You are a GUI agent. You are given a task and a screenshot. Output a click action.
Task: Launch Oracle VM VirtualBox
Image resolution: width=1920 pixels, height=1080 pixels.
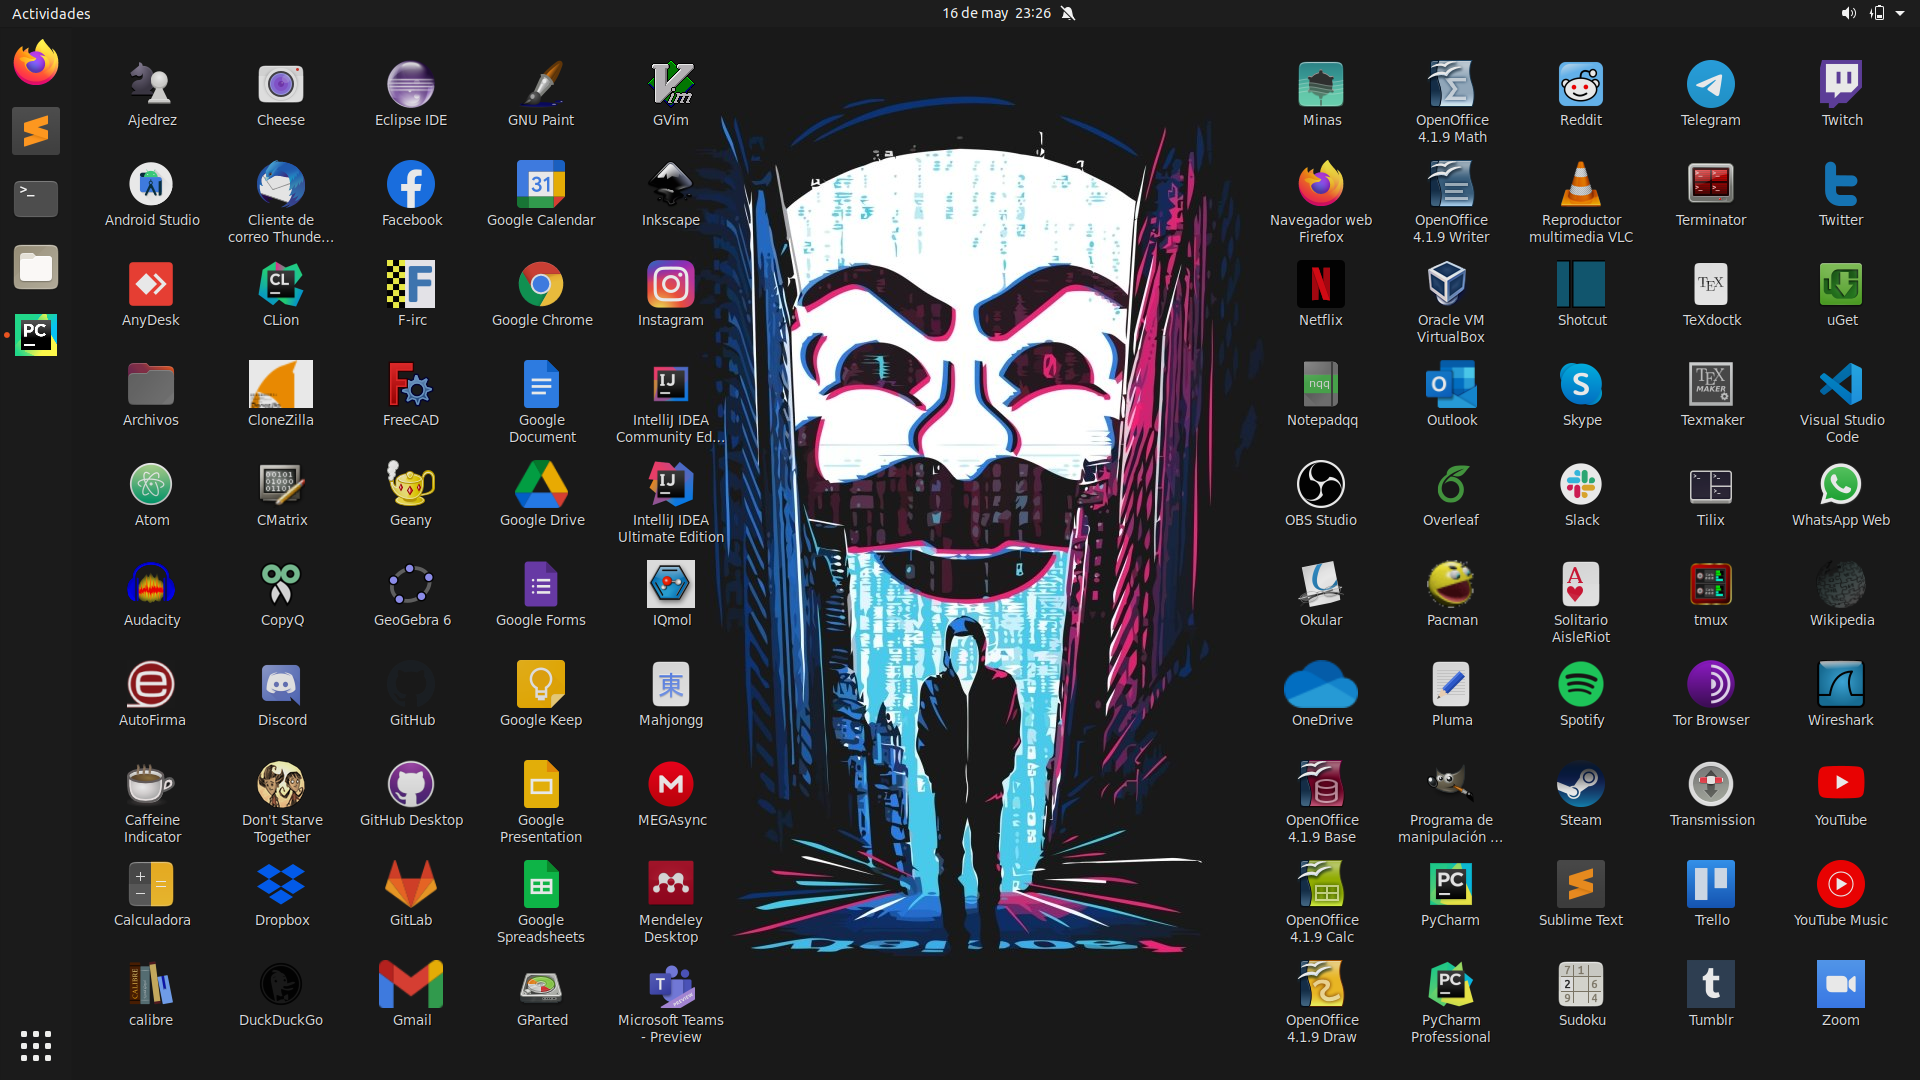(x=1450, y=286)
